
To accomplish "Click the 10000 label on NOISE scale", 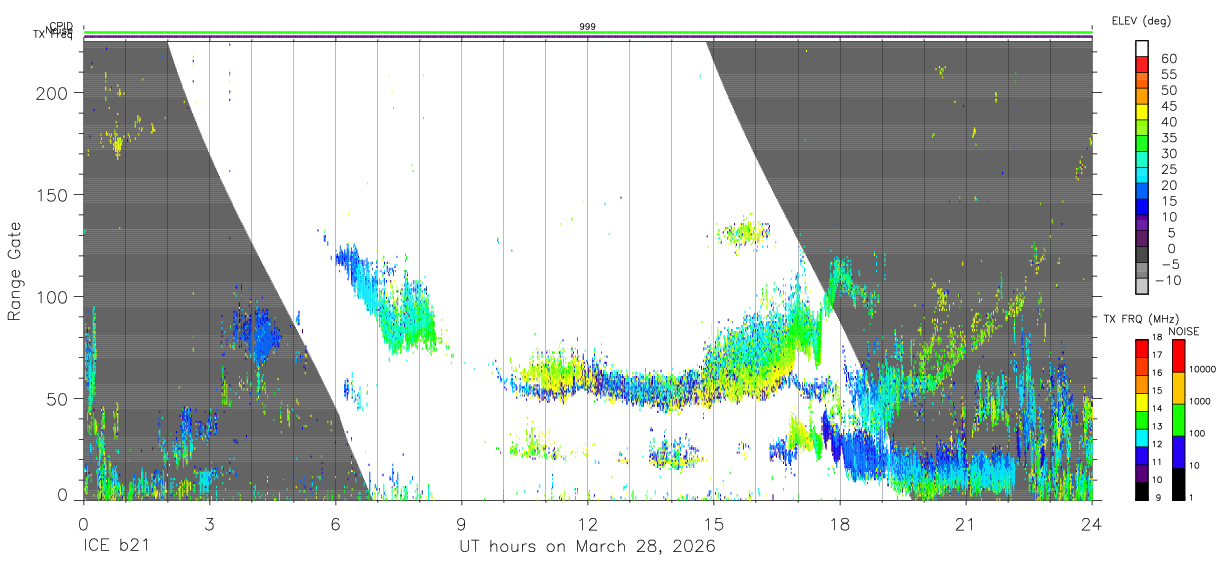I will (x=1203, y=369).
